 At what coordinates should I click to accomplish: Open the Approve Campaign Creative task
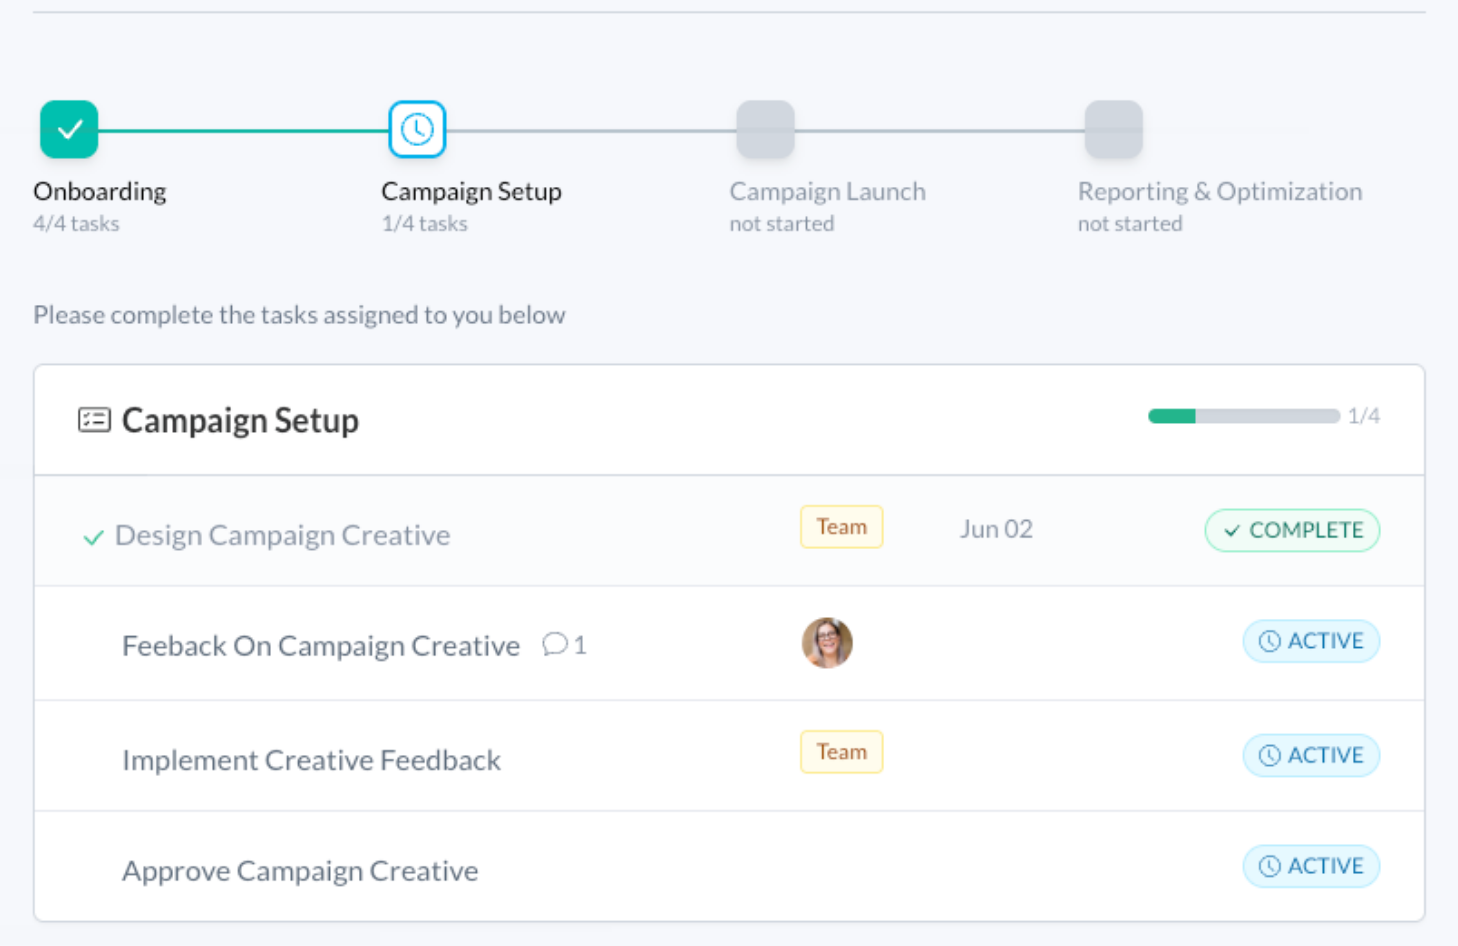pyautogui.click(x=300, y=871)
